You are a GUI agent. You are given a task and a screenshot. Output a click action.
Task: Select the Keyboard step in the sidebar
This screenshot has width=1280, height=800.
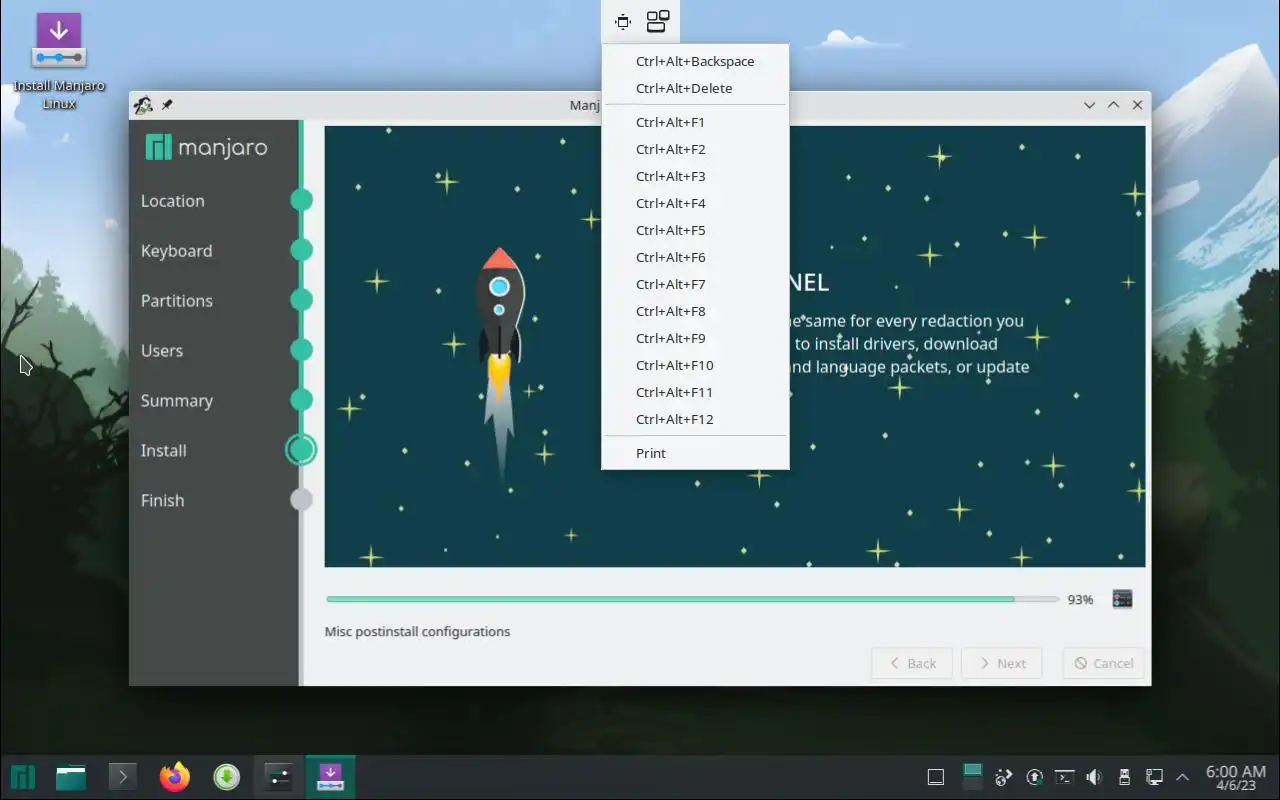pyautogui.click(x=176, y=251)
